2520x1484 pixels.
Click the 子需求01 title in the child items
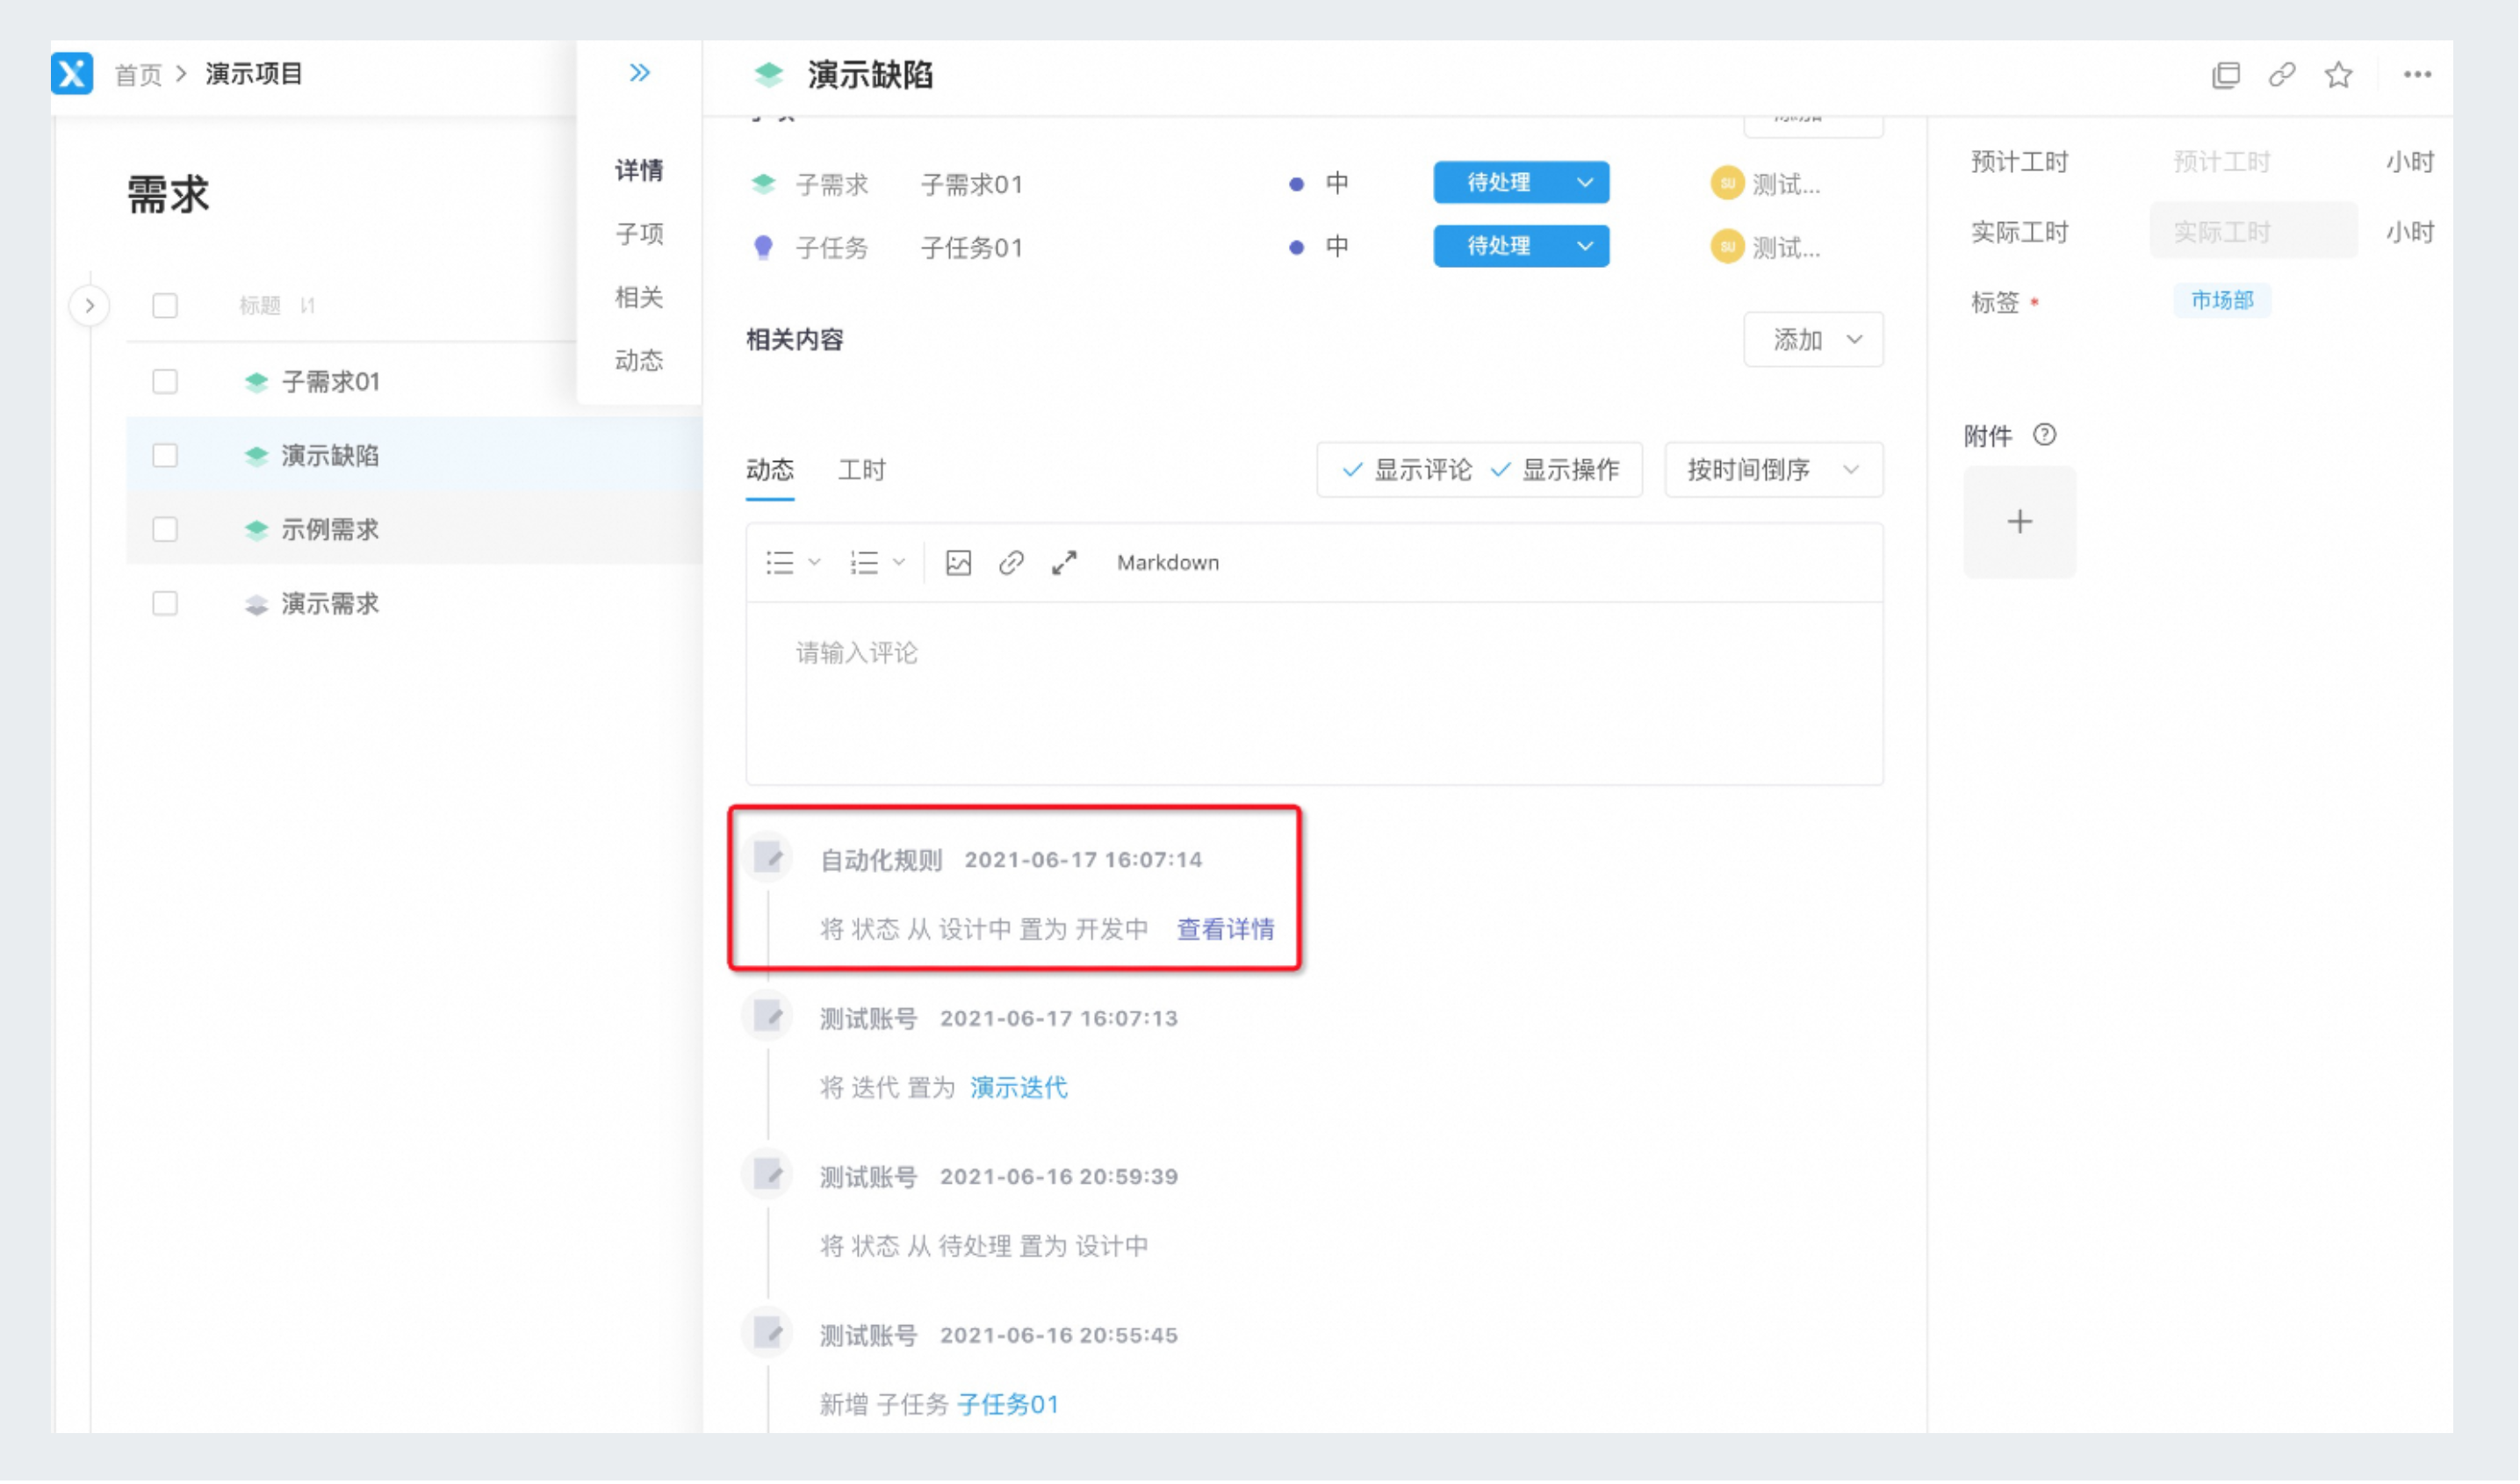pyautogui.click(x=972, y=185)
